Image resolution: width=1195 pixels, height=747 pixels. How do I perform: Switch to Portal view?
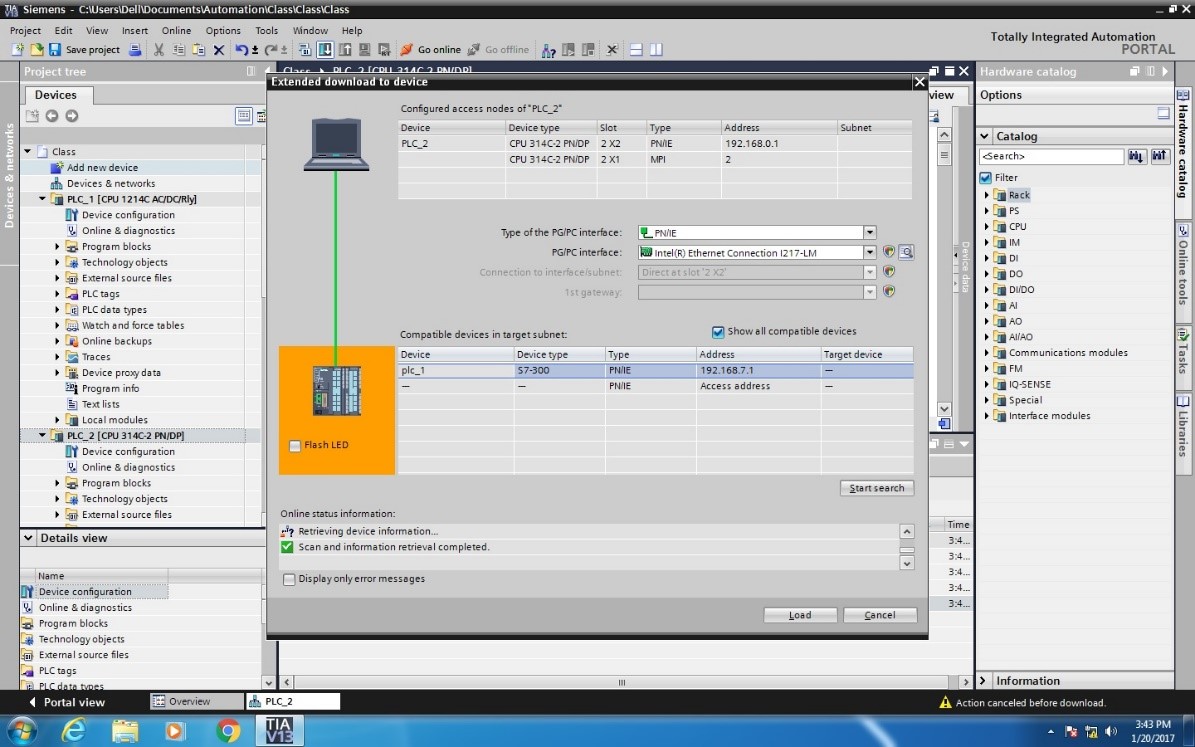point(67,702)
